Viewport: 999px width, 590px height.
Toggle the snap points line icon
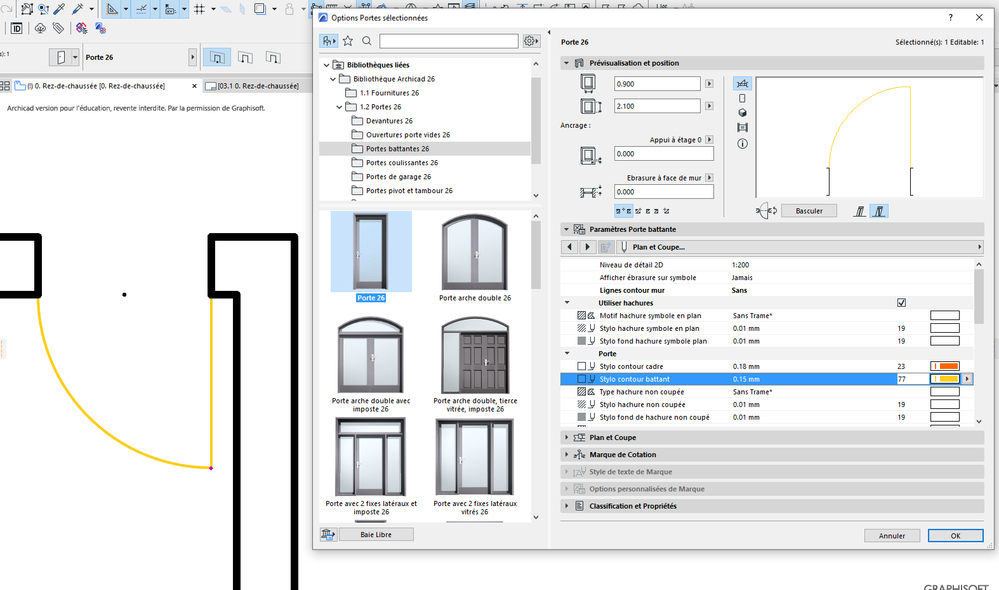[x=141, y=9]
